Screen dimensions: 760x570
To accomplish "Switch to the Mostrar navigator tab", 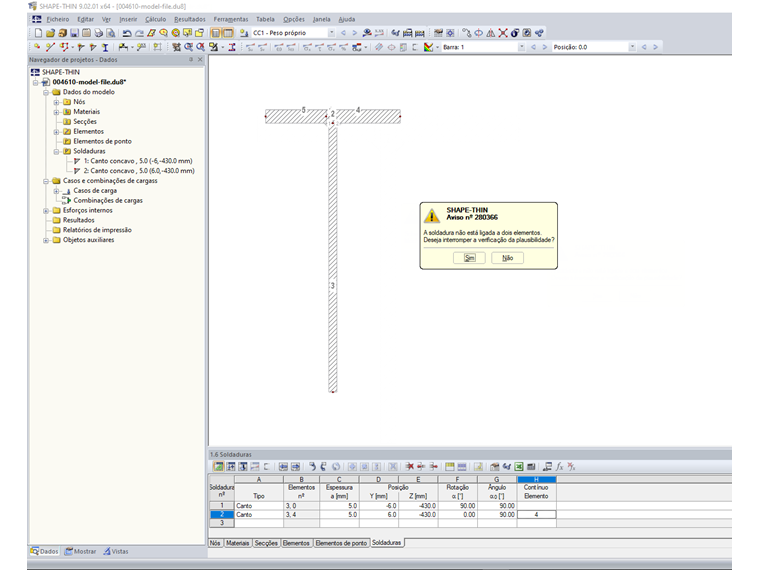I will click(x=80, y=552).
